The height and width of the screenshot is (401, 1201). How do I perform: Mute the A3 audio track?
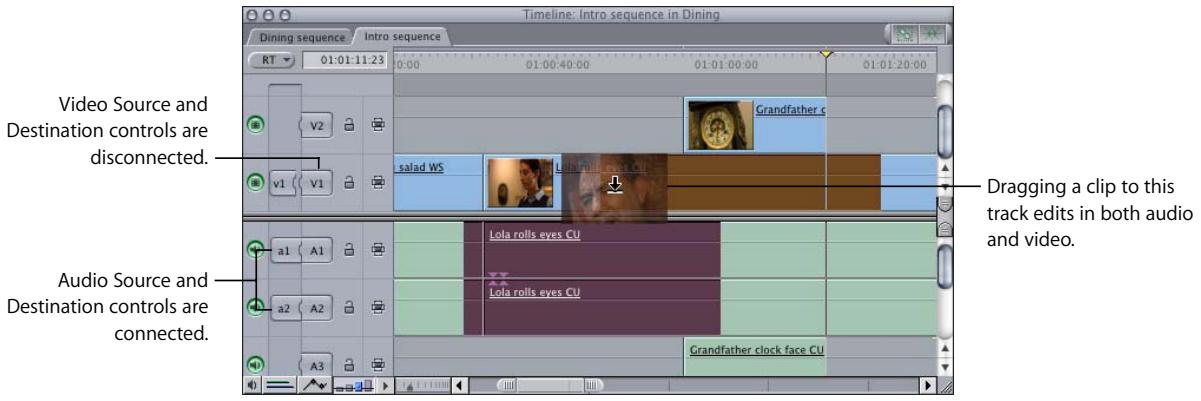click(256, 364)
